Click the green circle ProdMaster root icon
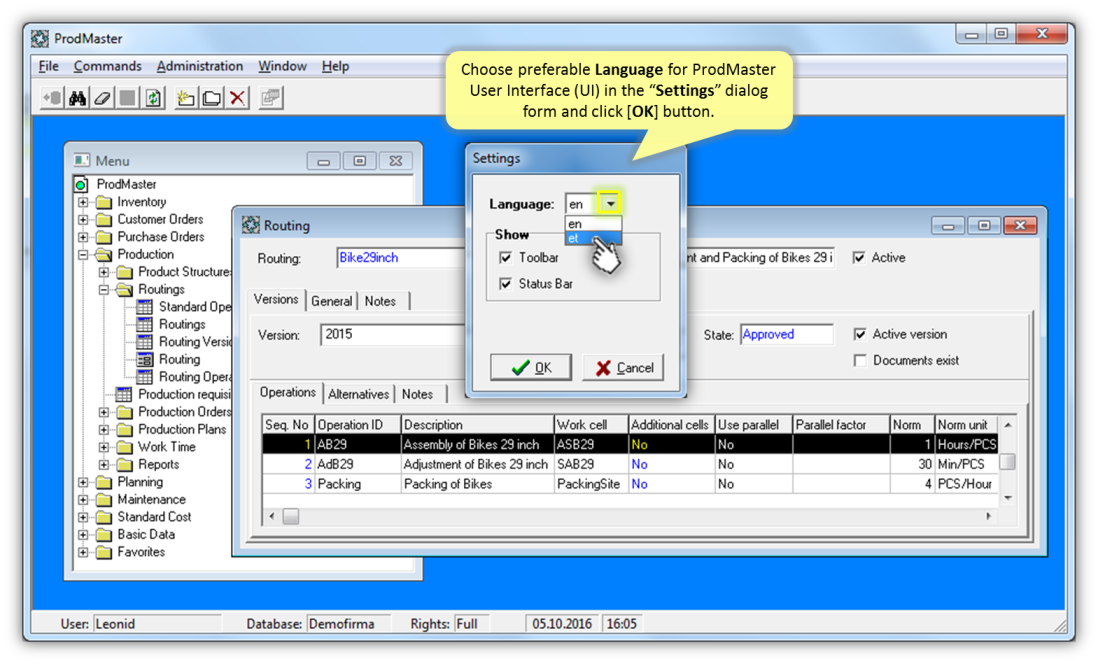The image size is (1098, 664). click(81, 185)
